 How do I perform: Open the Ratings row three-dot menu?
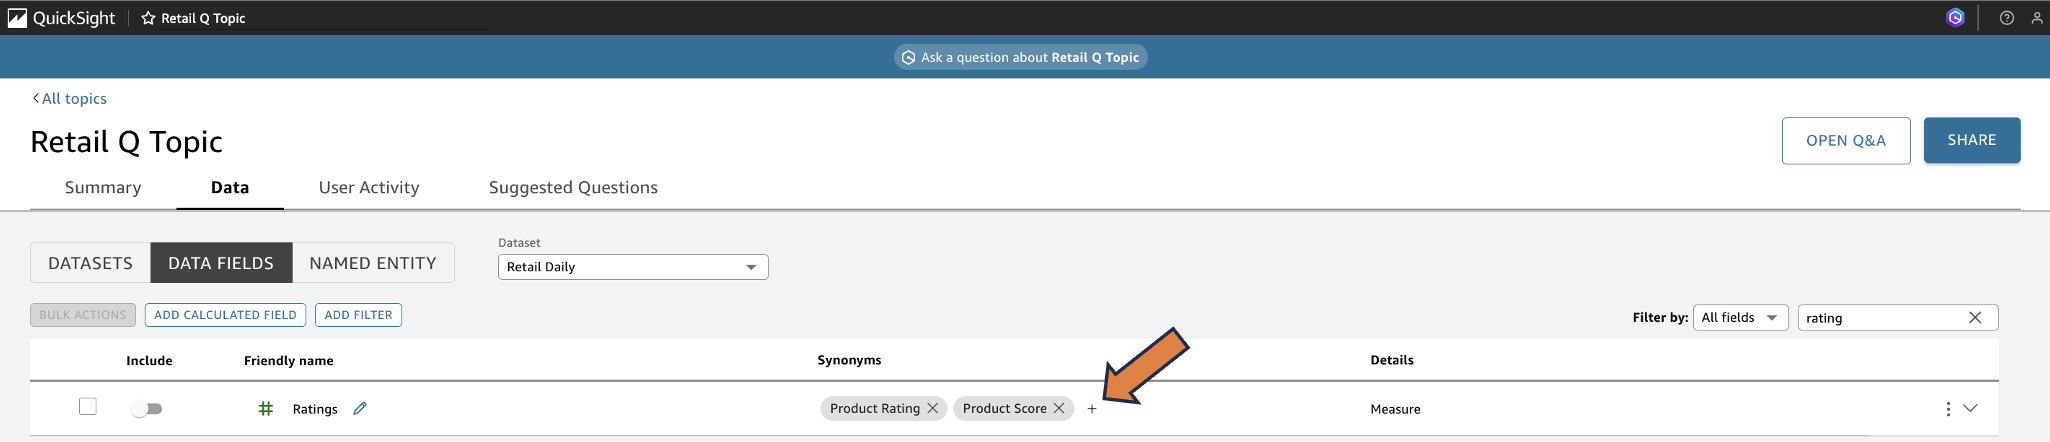click(1947, 409)
